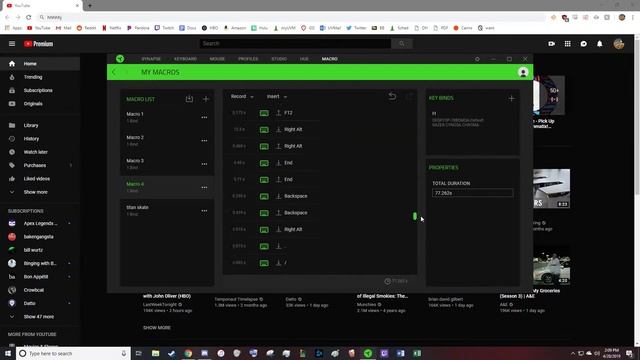The width and height of the screenshot is (640, 360).
Task: Click Windows taskbar search box
Action: [x=73, y=353]
